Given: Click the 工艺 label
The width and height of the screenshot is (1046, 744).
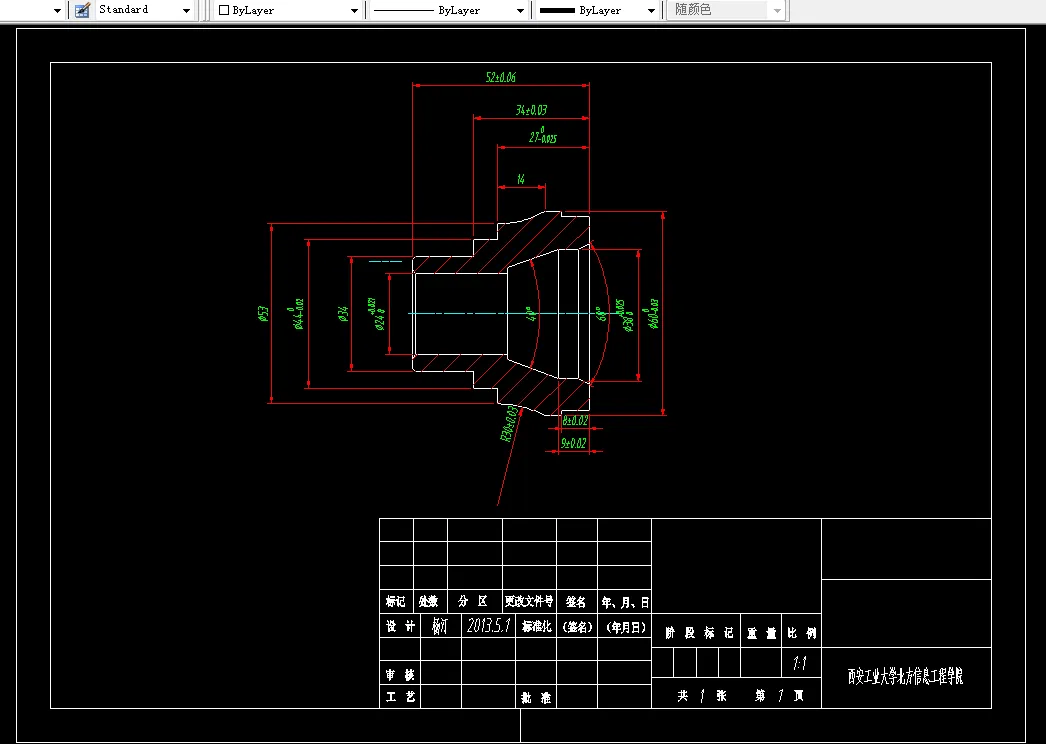Looking at the screenshot, I should (x=400, y=697).
